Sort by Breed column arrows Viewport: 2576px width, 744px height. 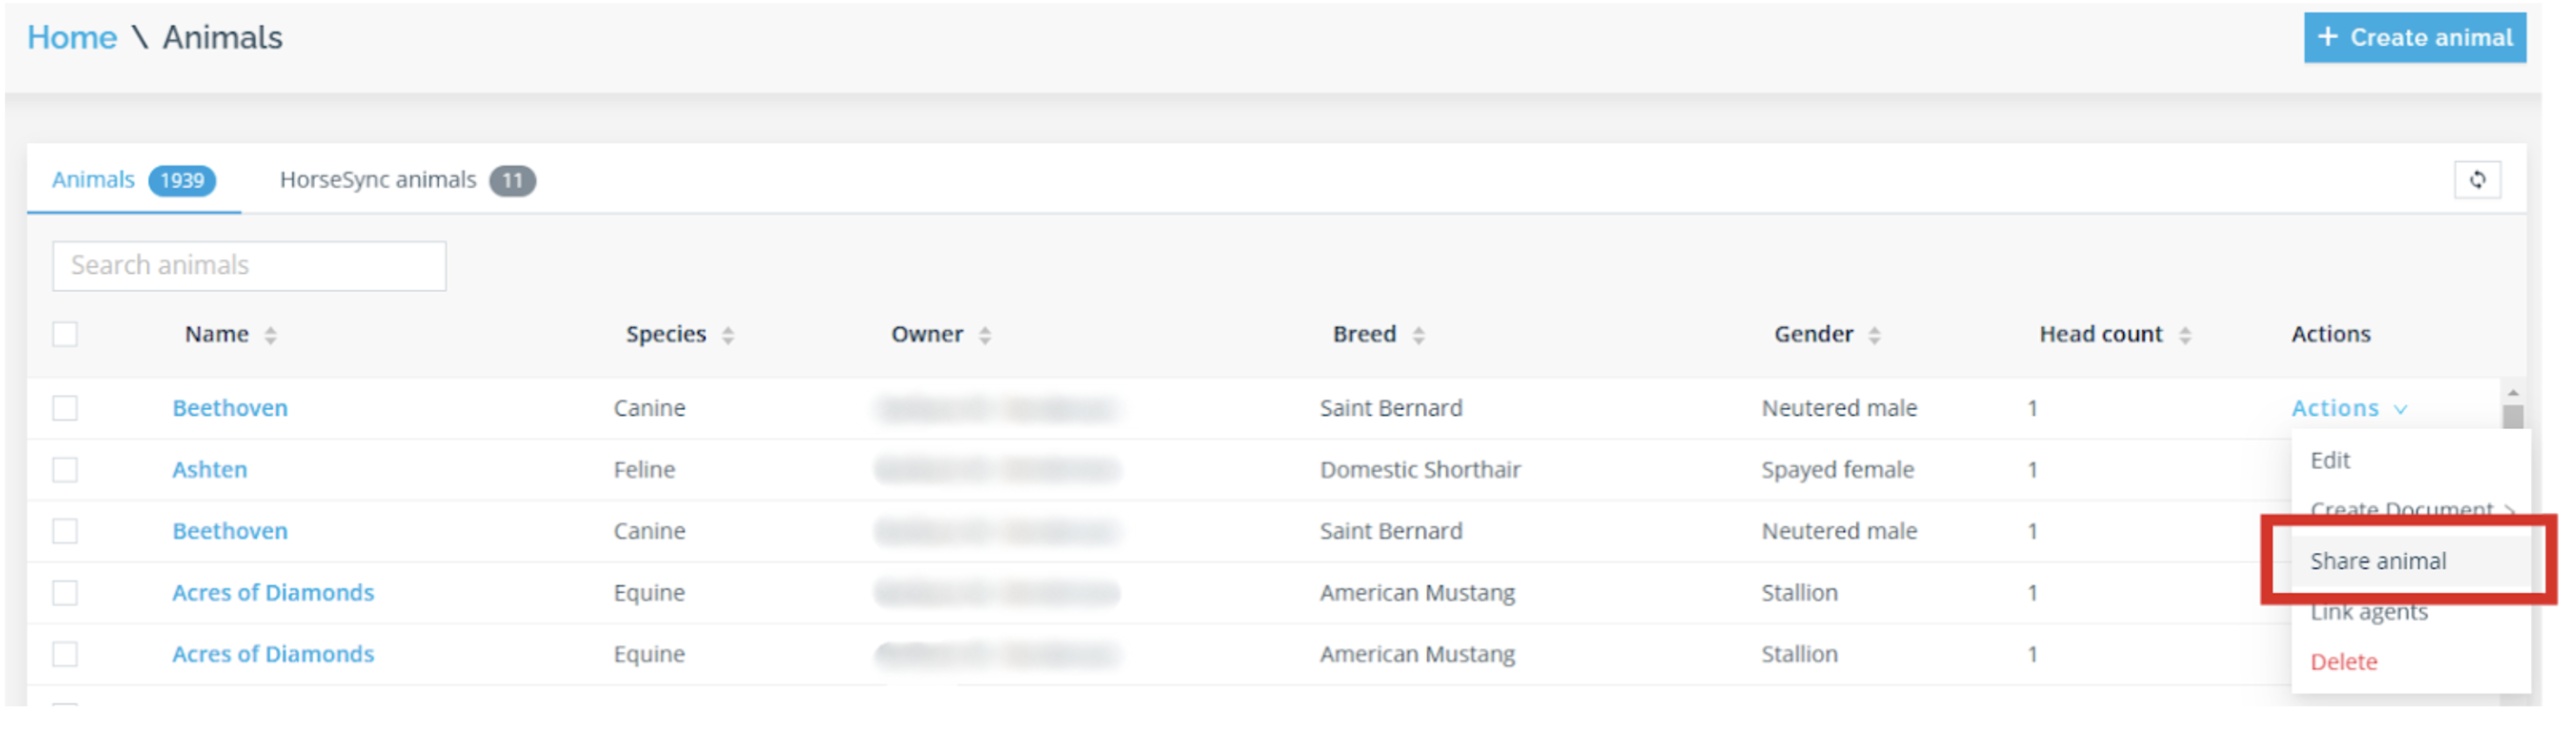tap(1417, 336)
